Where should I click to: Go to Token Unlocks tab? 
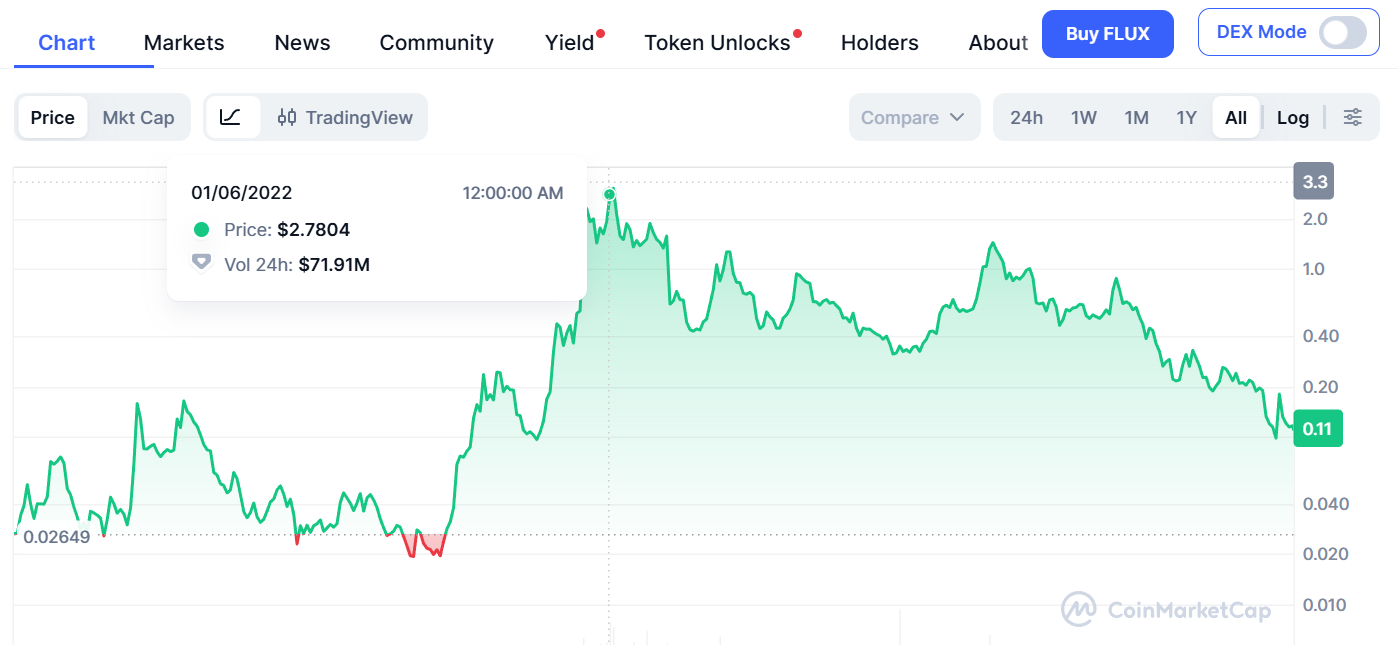(x=717, y=42)
